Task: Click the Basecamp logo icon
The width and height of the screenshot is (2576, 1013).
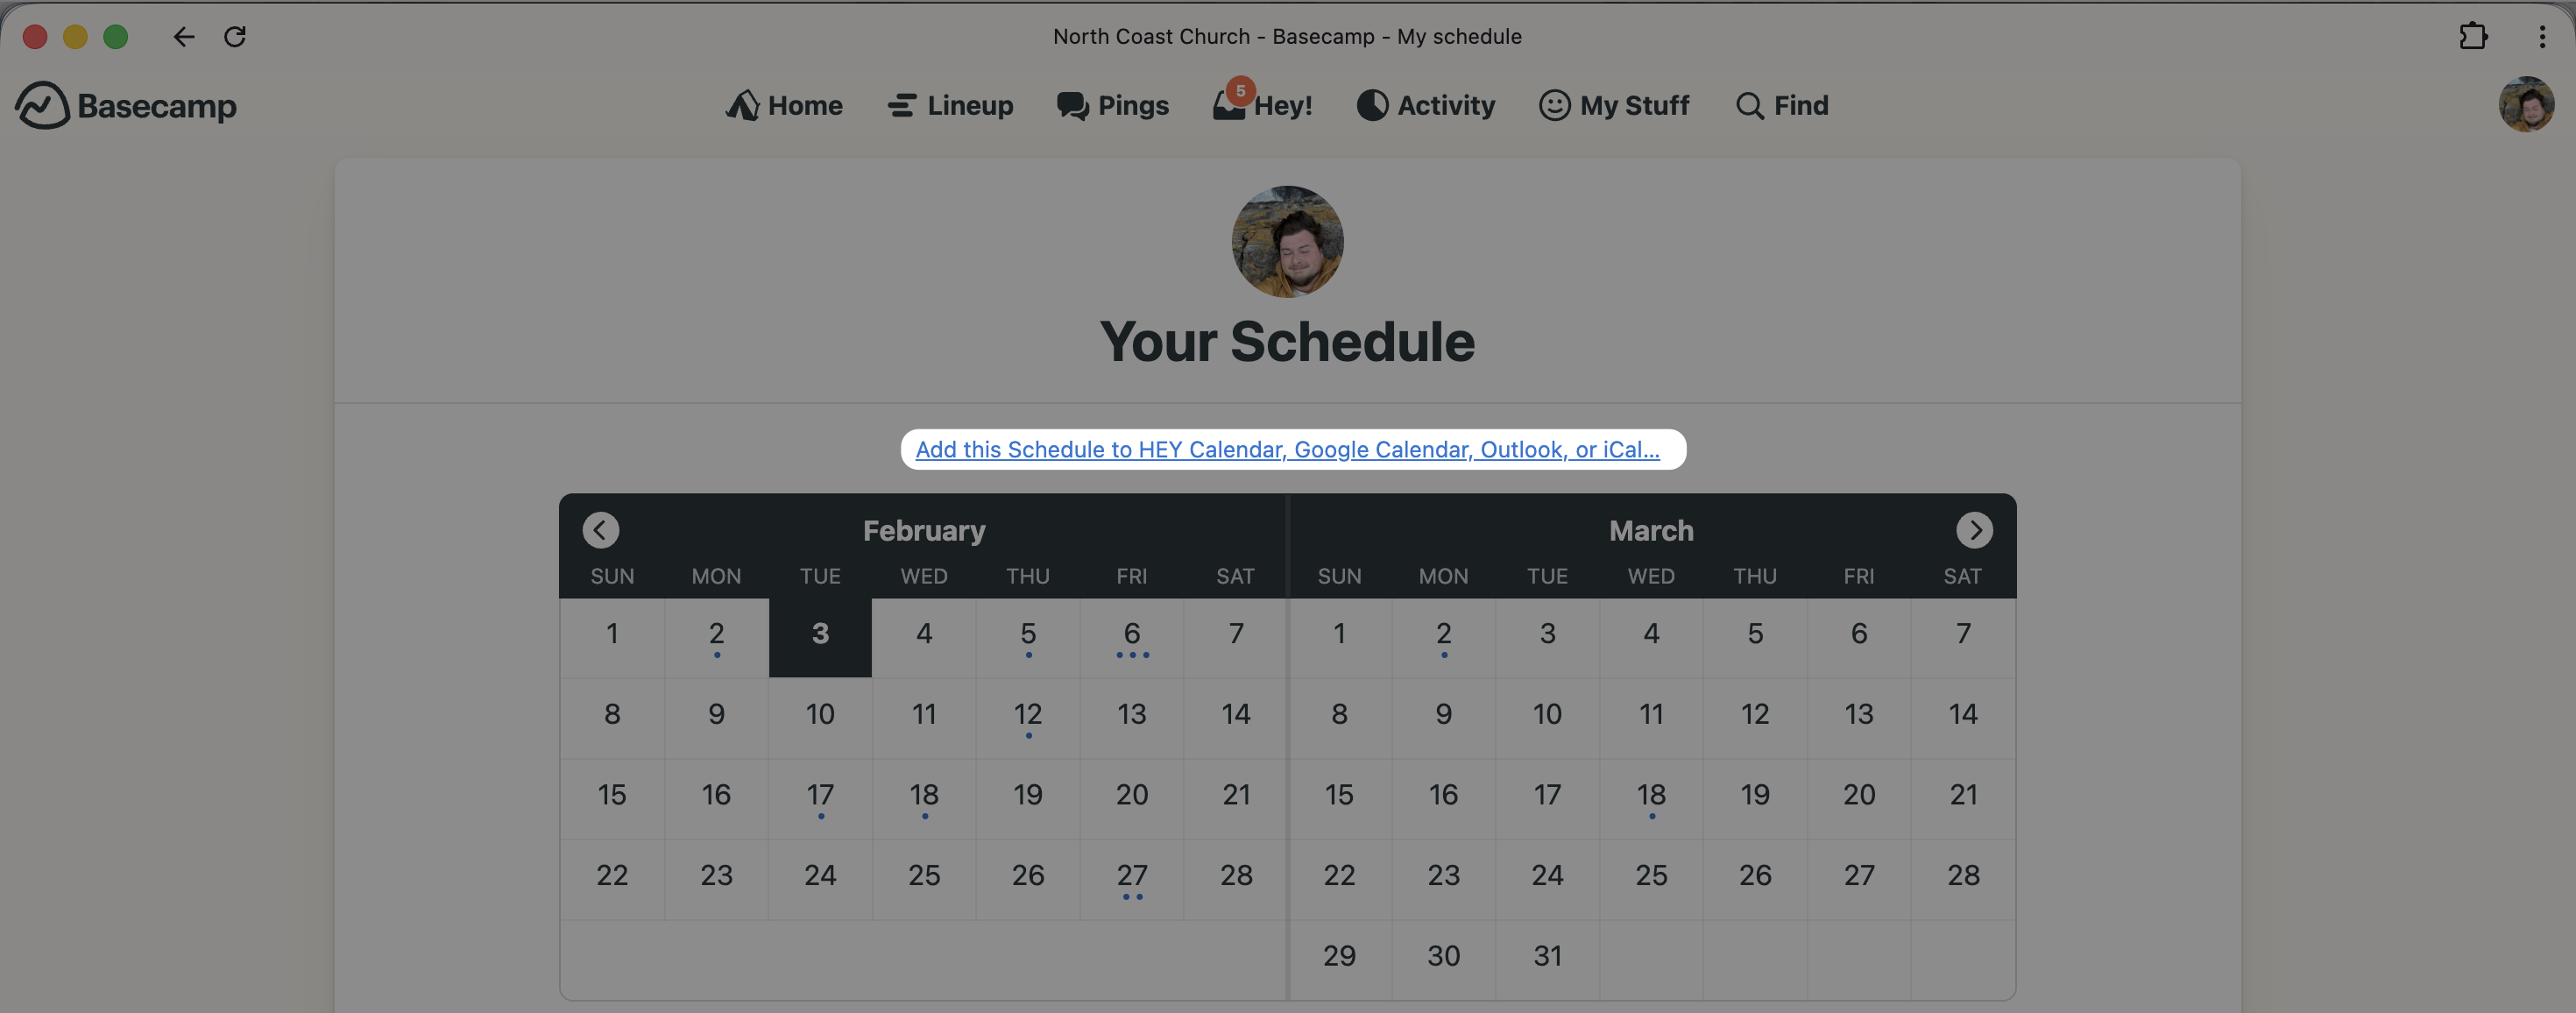Action: coord(42,105)
